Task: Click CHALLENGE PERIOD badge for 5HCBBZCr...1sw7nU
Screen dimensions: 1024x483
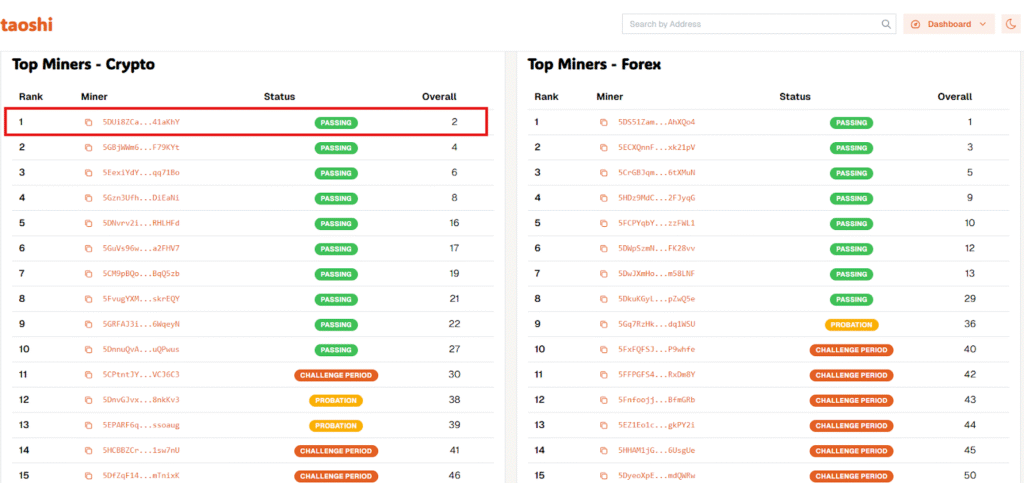Action: pos(336,451)
